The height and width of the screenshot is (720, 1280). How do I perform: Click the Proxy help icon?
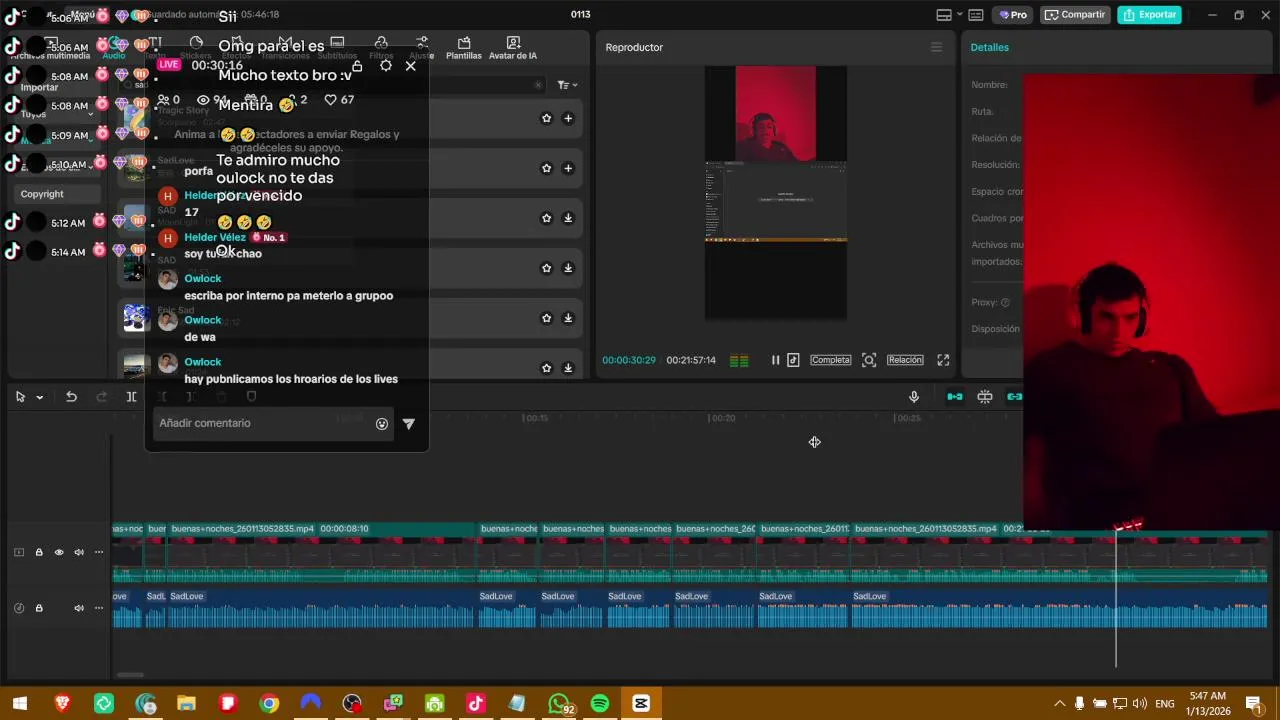click(1005, 302)
